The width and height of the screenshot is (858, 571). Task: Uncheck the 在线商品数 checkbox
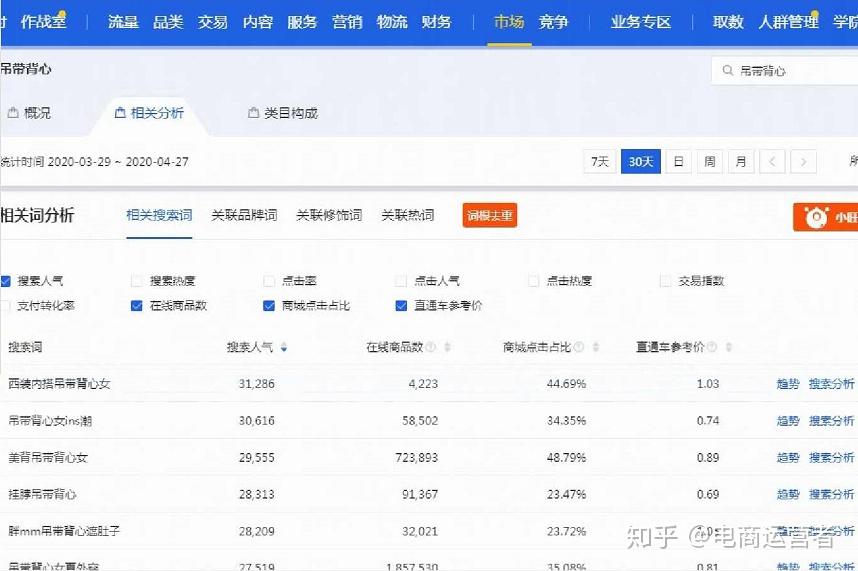point(137,306)
